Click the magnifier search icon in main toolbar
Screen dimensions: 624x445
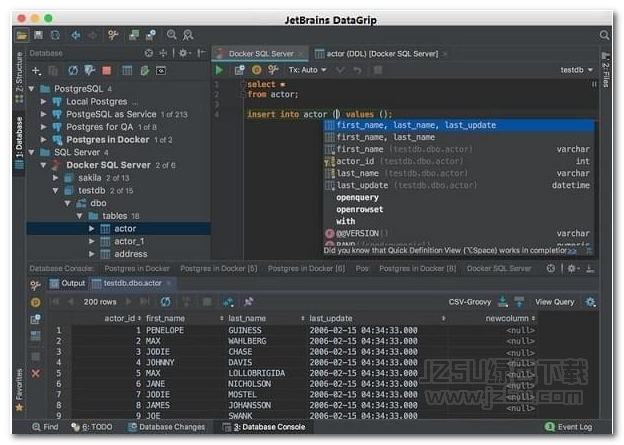point(172,35)
